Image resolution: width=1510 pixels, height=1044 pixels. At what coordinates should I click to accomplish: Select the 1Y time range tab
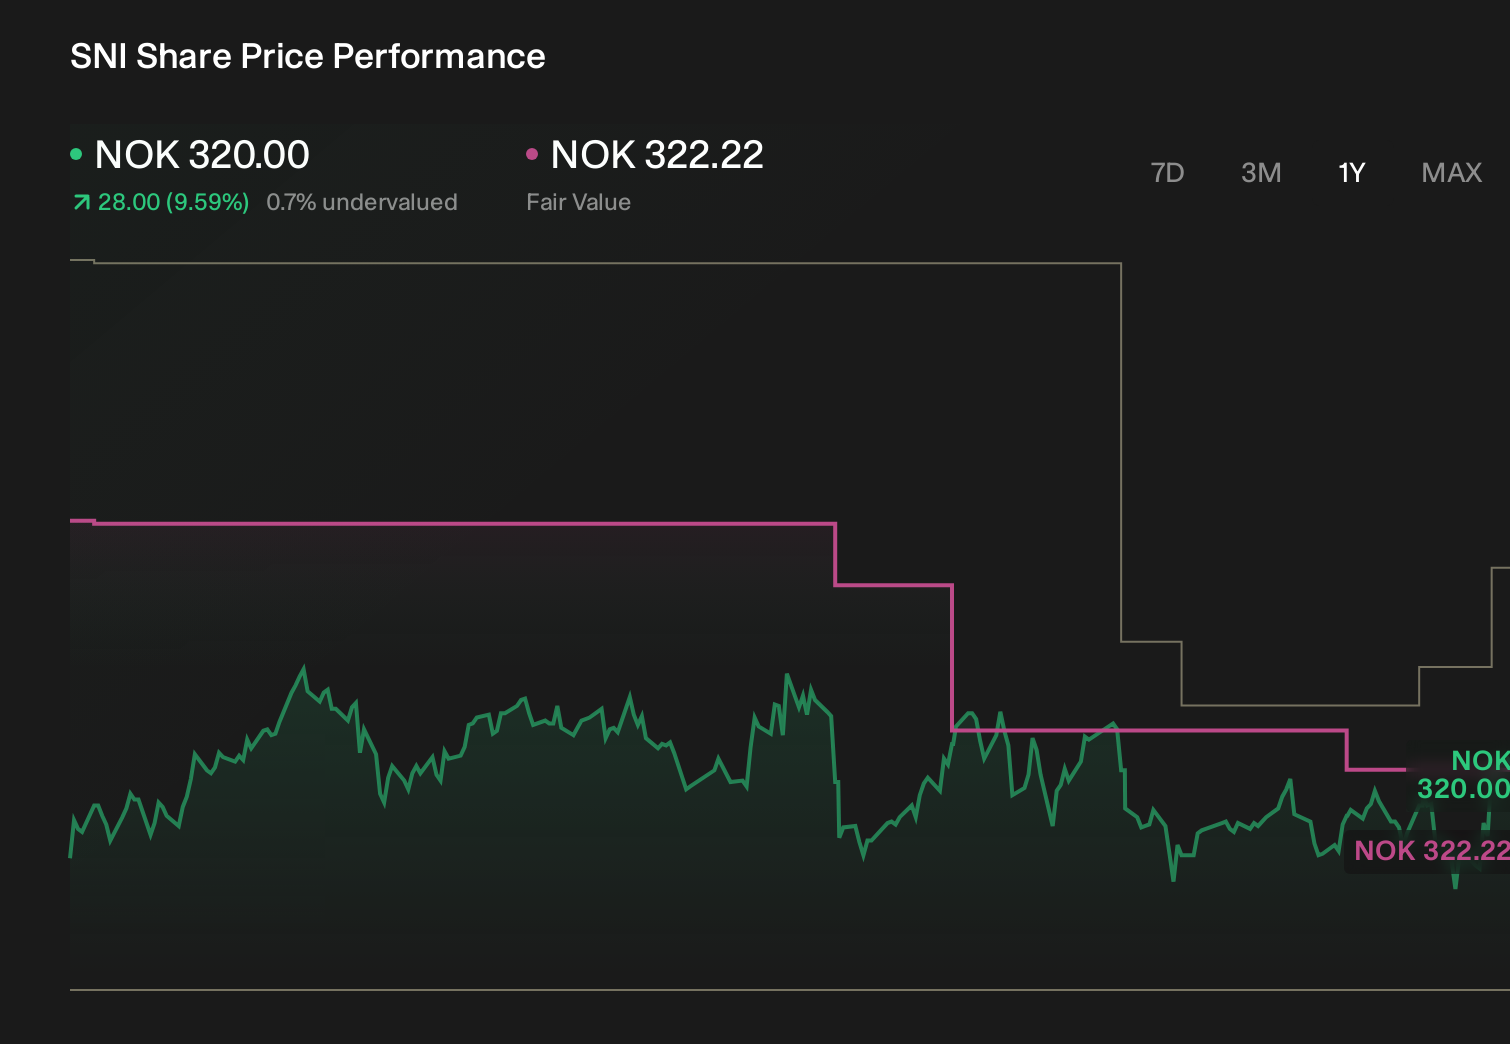click(1351, 173)
